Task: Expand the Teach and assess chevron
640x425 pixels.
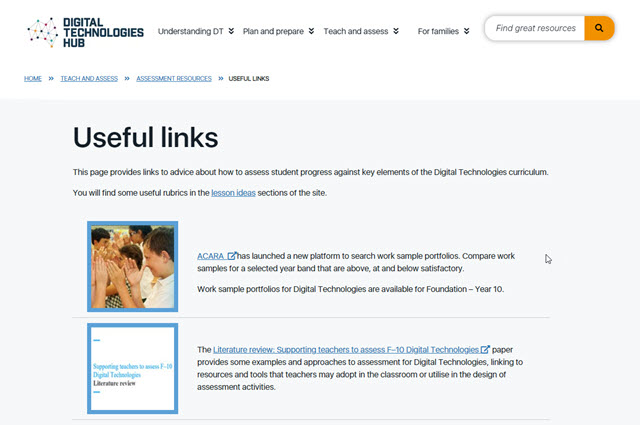Action: [x=396, y=31]
